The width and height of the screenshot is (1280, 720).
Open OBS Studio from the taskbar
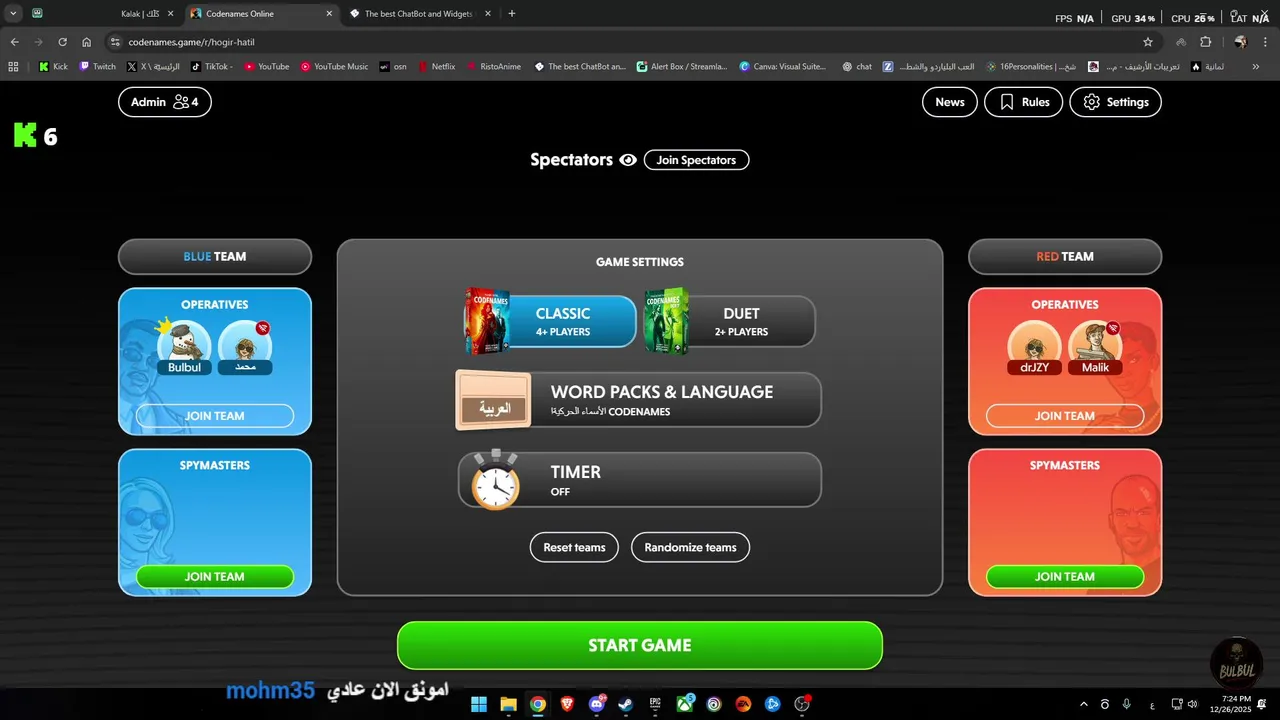coord(802,704)
